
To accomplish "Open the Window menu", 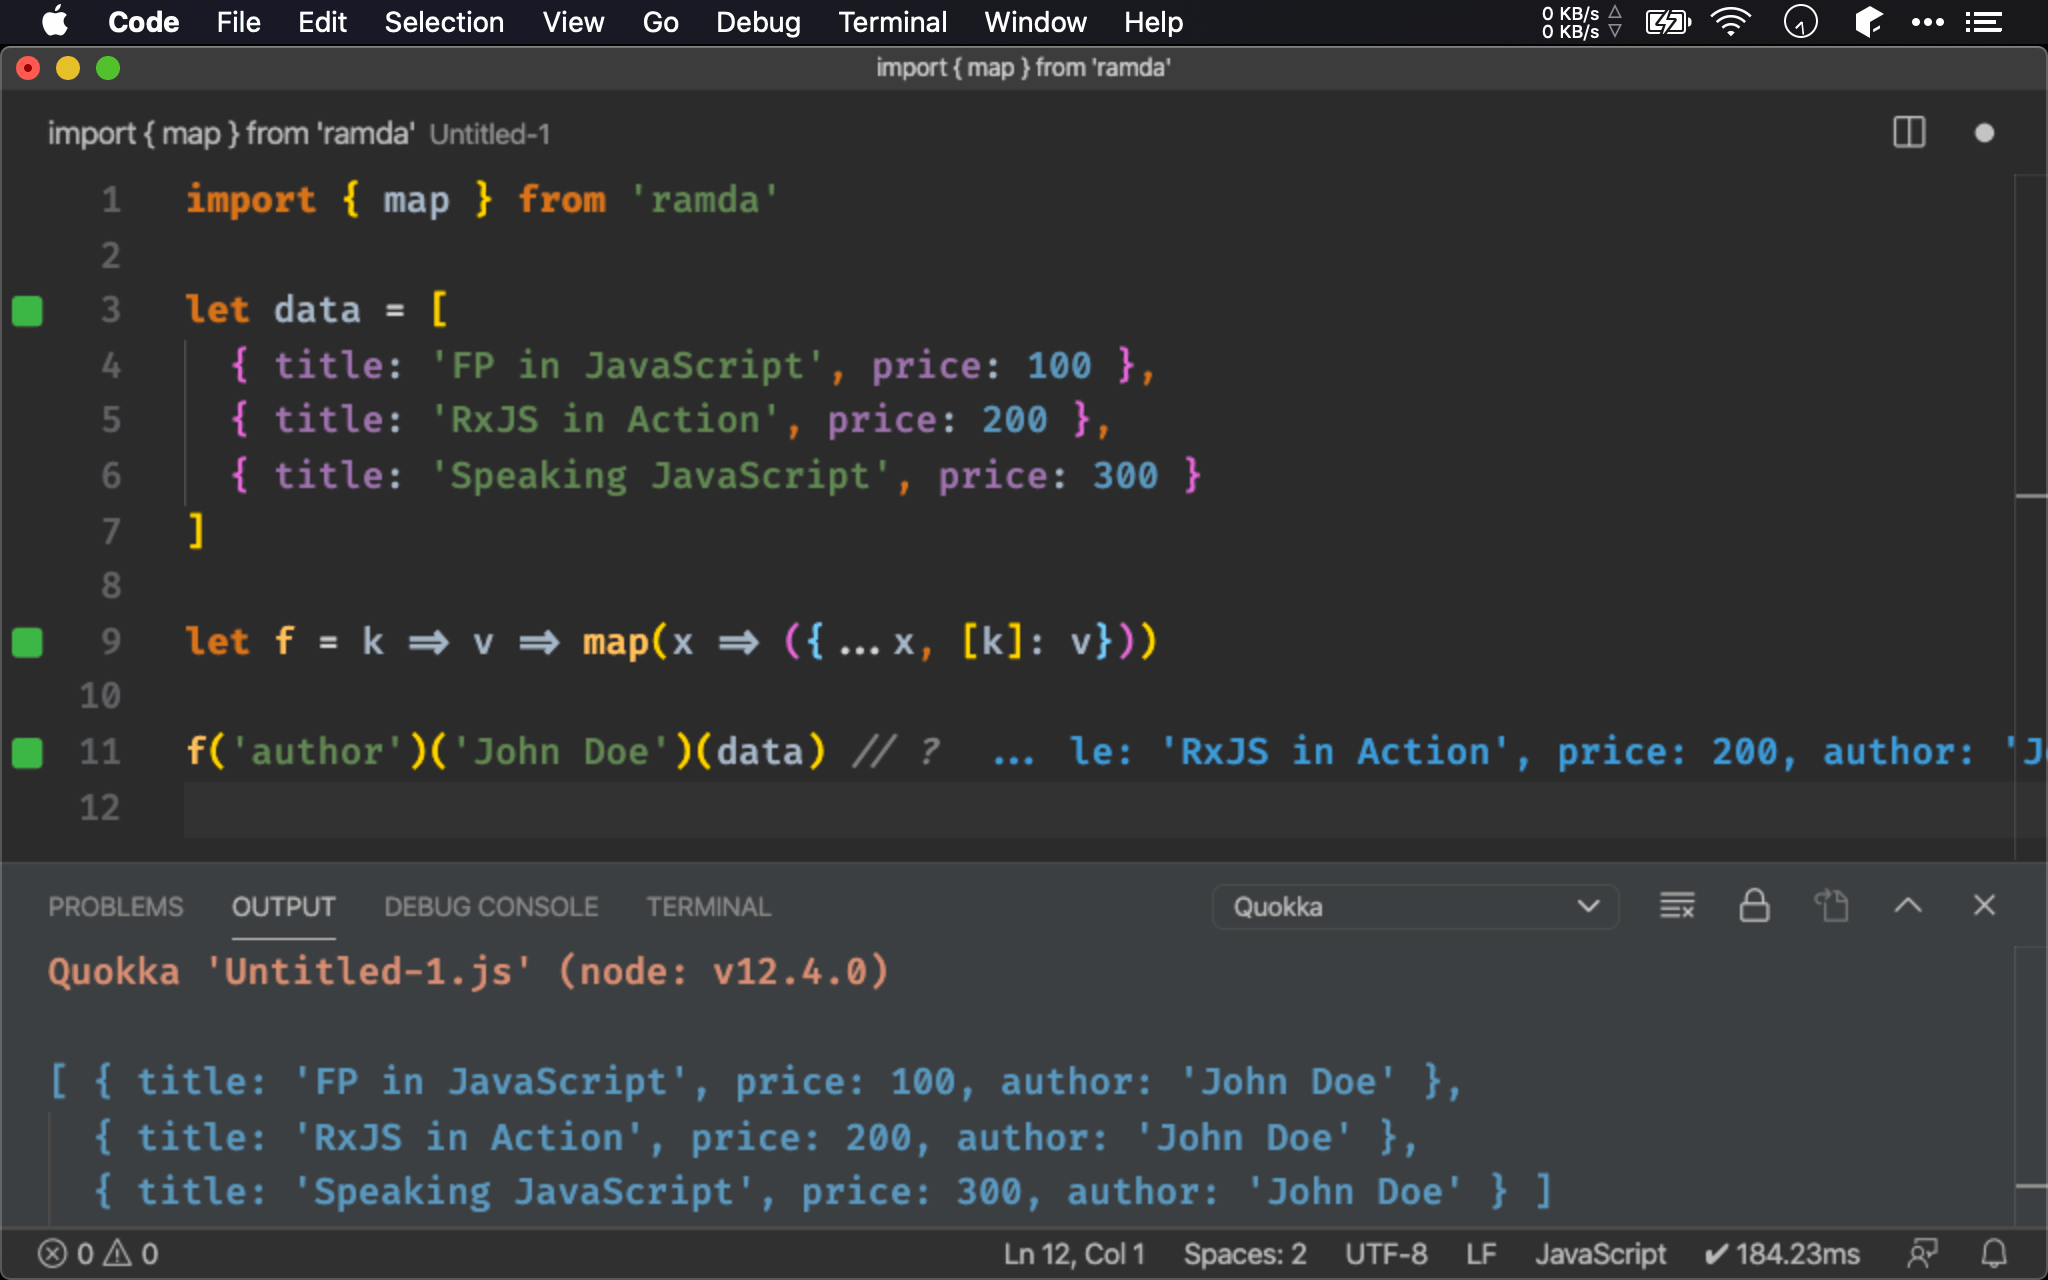I will pyautogui.click(x=1035, y=22).
